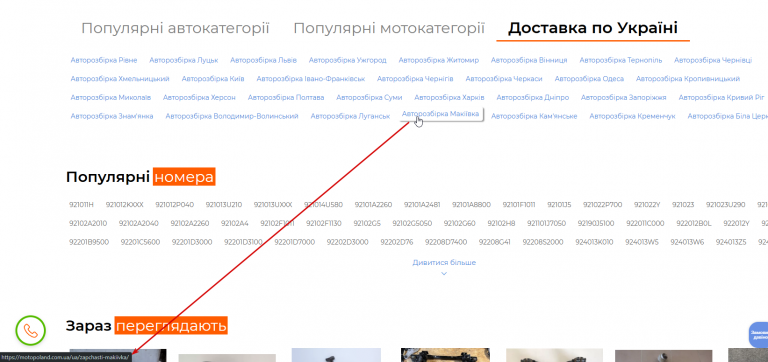This screenshot has height=362, width=768.
Task: Expand with the chevron under Дивитися більше
Action: click(x=444, y=273)
